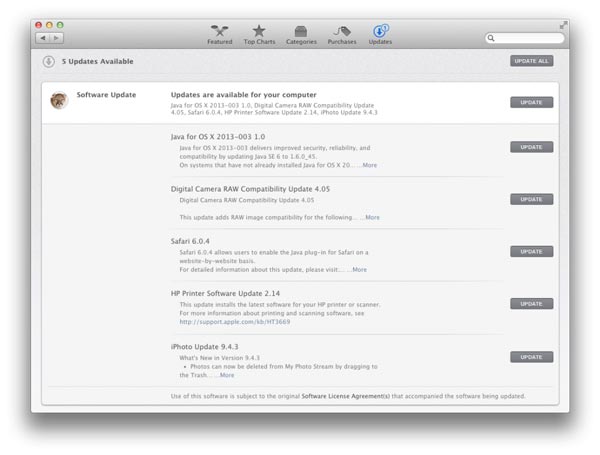This screenshot has height=455, width=600.
Task: Update Java for OS X 2013-003
Action: 531,147
